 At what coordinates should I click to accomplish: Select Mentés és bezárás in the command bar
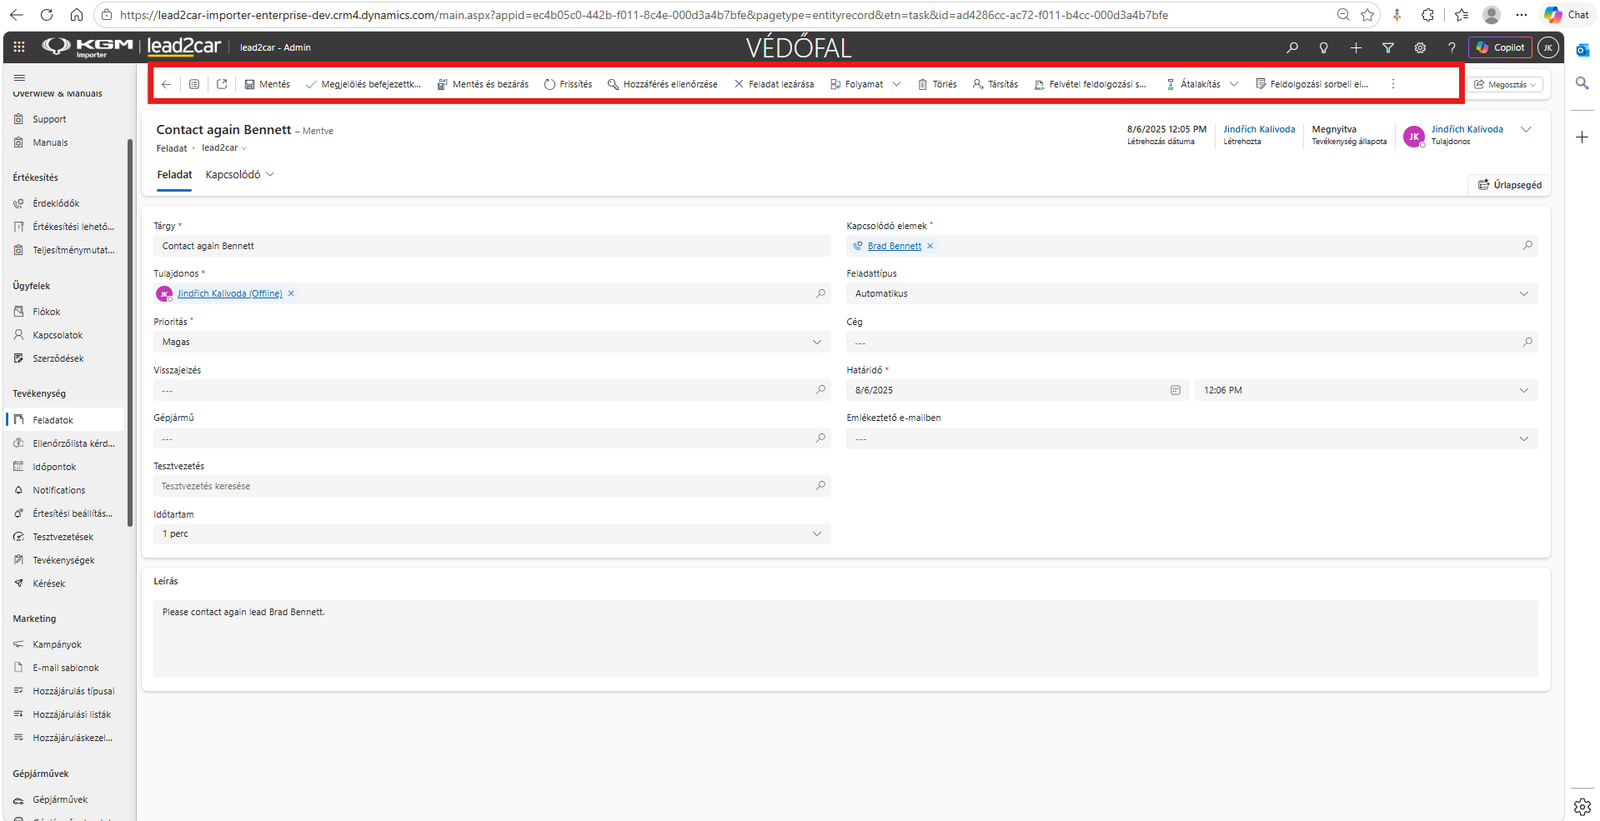(x=483, y=84)
